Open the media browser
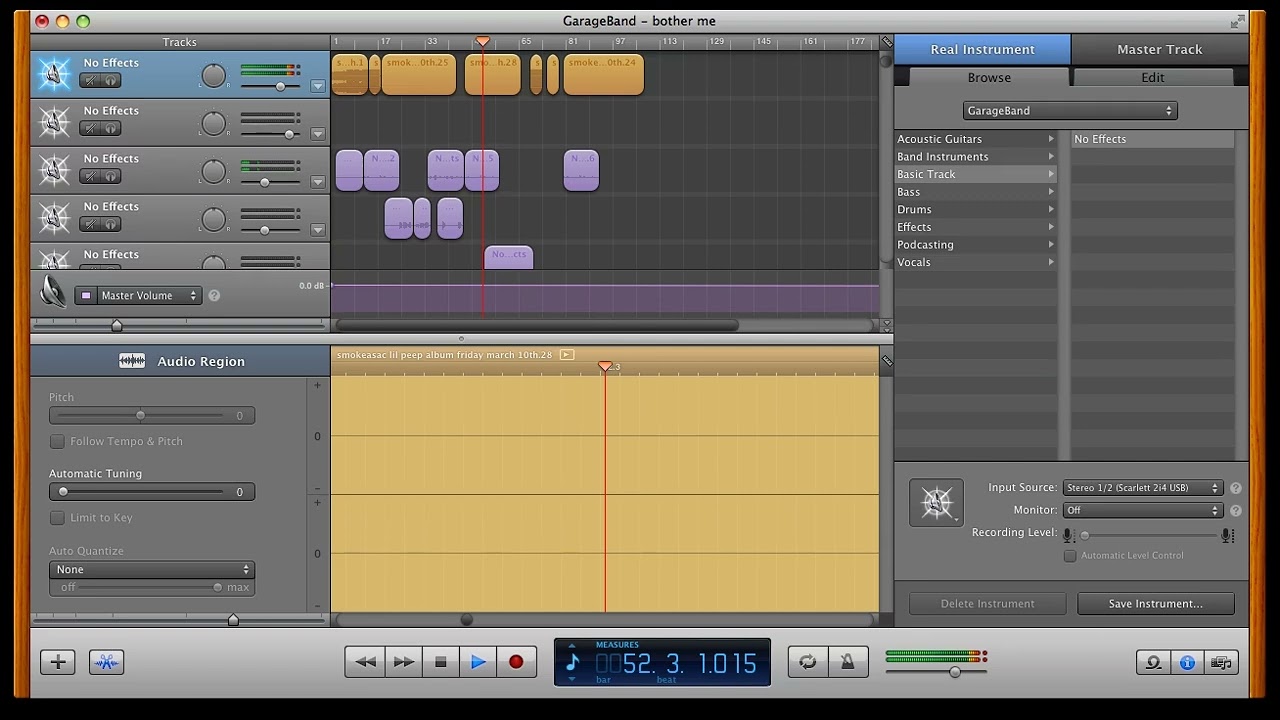The width and height of the screenshot is (1280, 720). pyautogui.click(x=1221, y=662)
